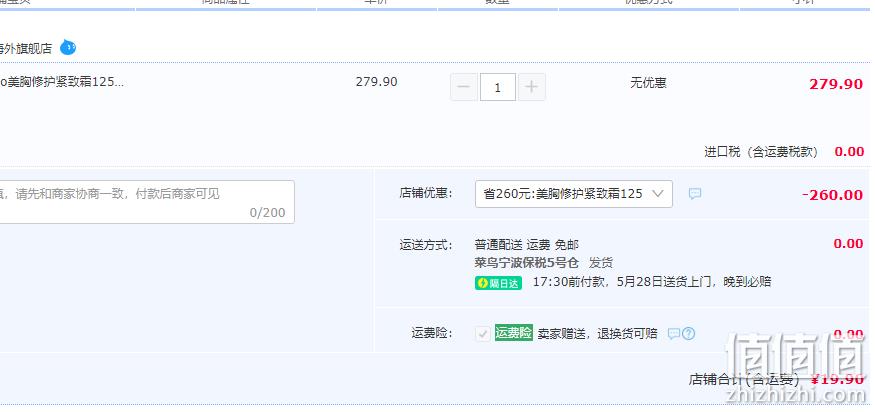
Task: Click the green 隔日达 next-day delivery badge
Action: click(498, 283)
